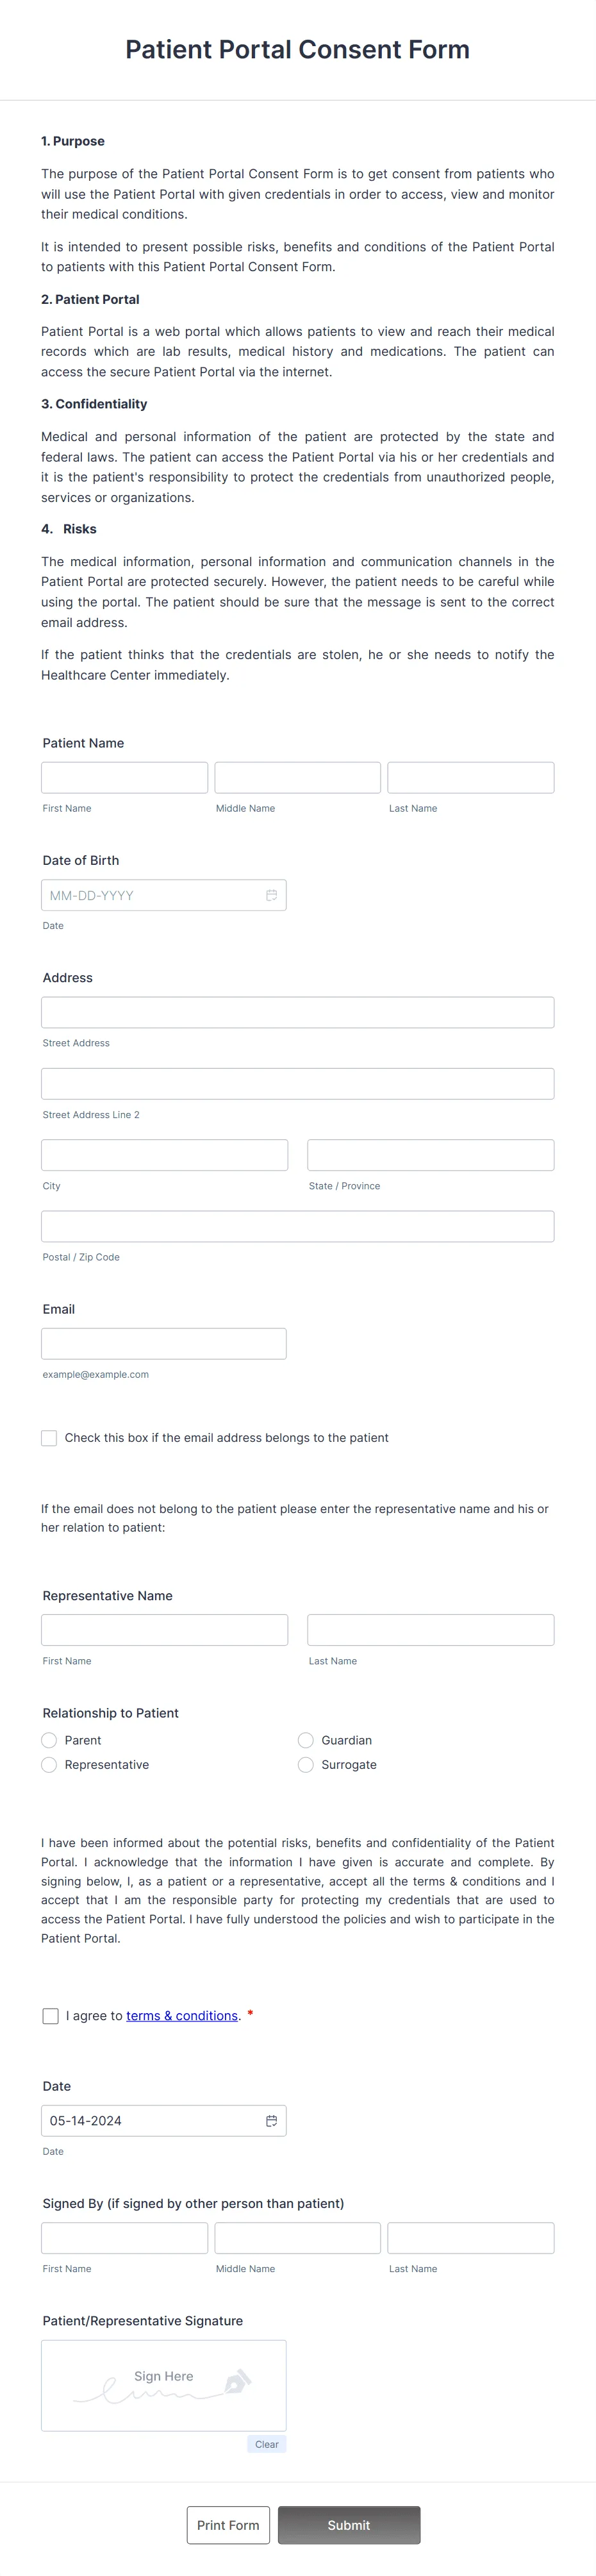Click the patient's First Name field

(x=124, y=777)
